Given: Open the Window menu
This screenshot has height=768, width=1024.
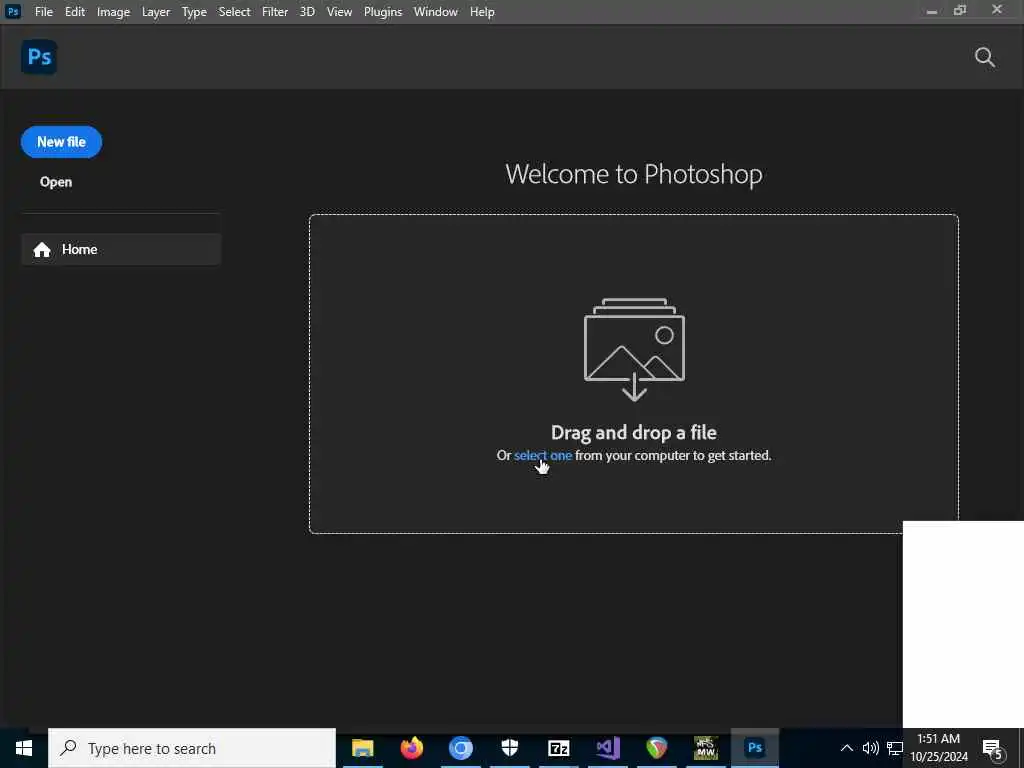Looking at the screenshot, I should [436, 12].
